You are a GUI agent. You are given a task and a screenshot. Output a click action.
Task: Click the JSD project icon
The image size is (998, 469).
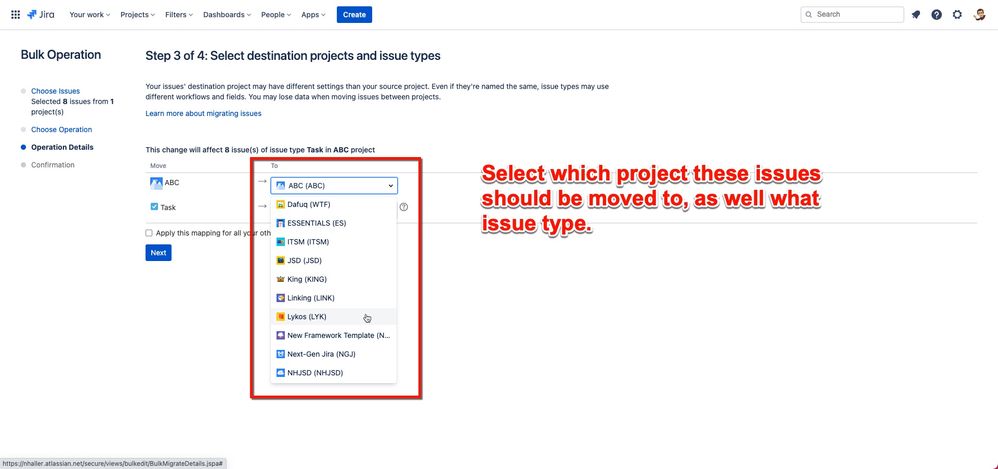(281, 260)
